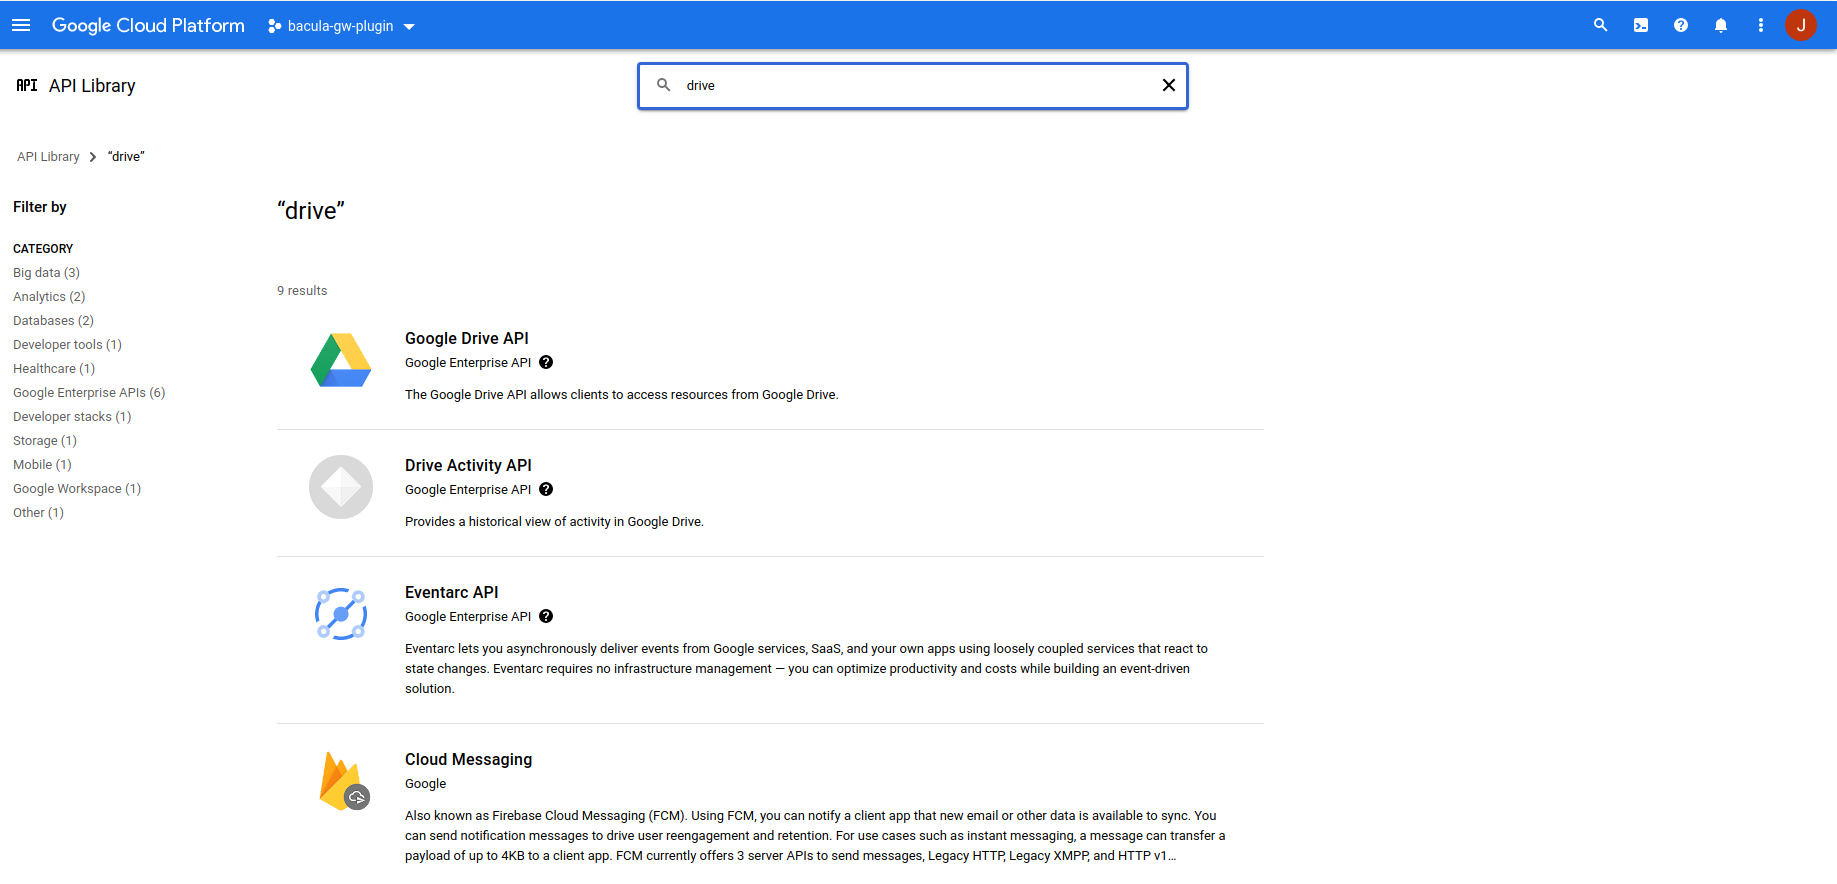The image size is (1837, 884).
Task: Filter by Databases (2) category
Action: (53, 321)
